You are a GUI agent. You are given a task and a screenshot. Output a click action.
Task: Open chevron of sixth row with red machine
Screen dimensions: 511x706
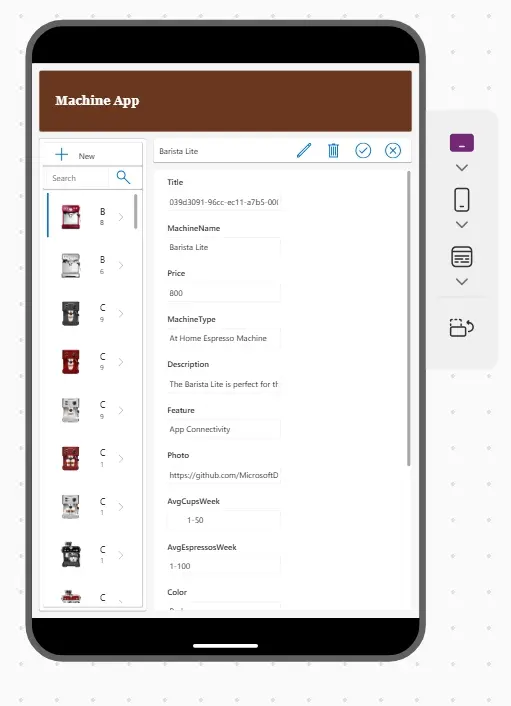coord(121,458)
